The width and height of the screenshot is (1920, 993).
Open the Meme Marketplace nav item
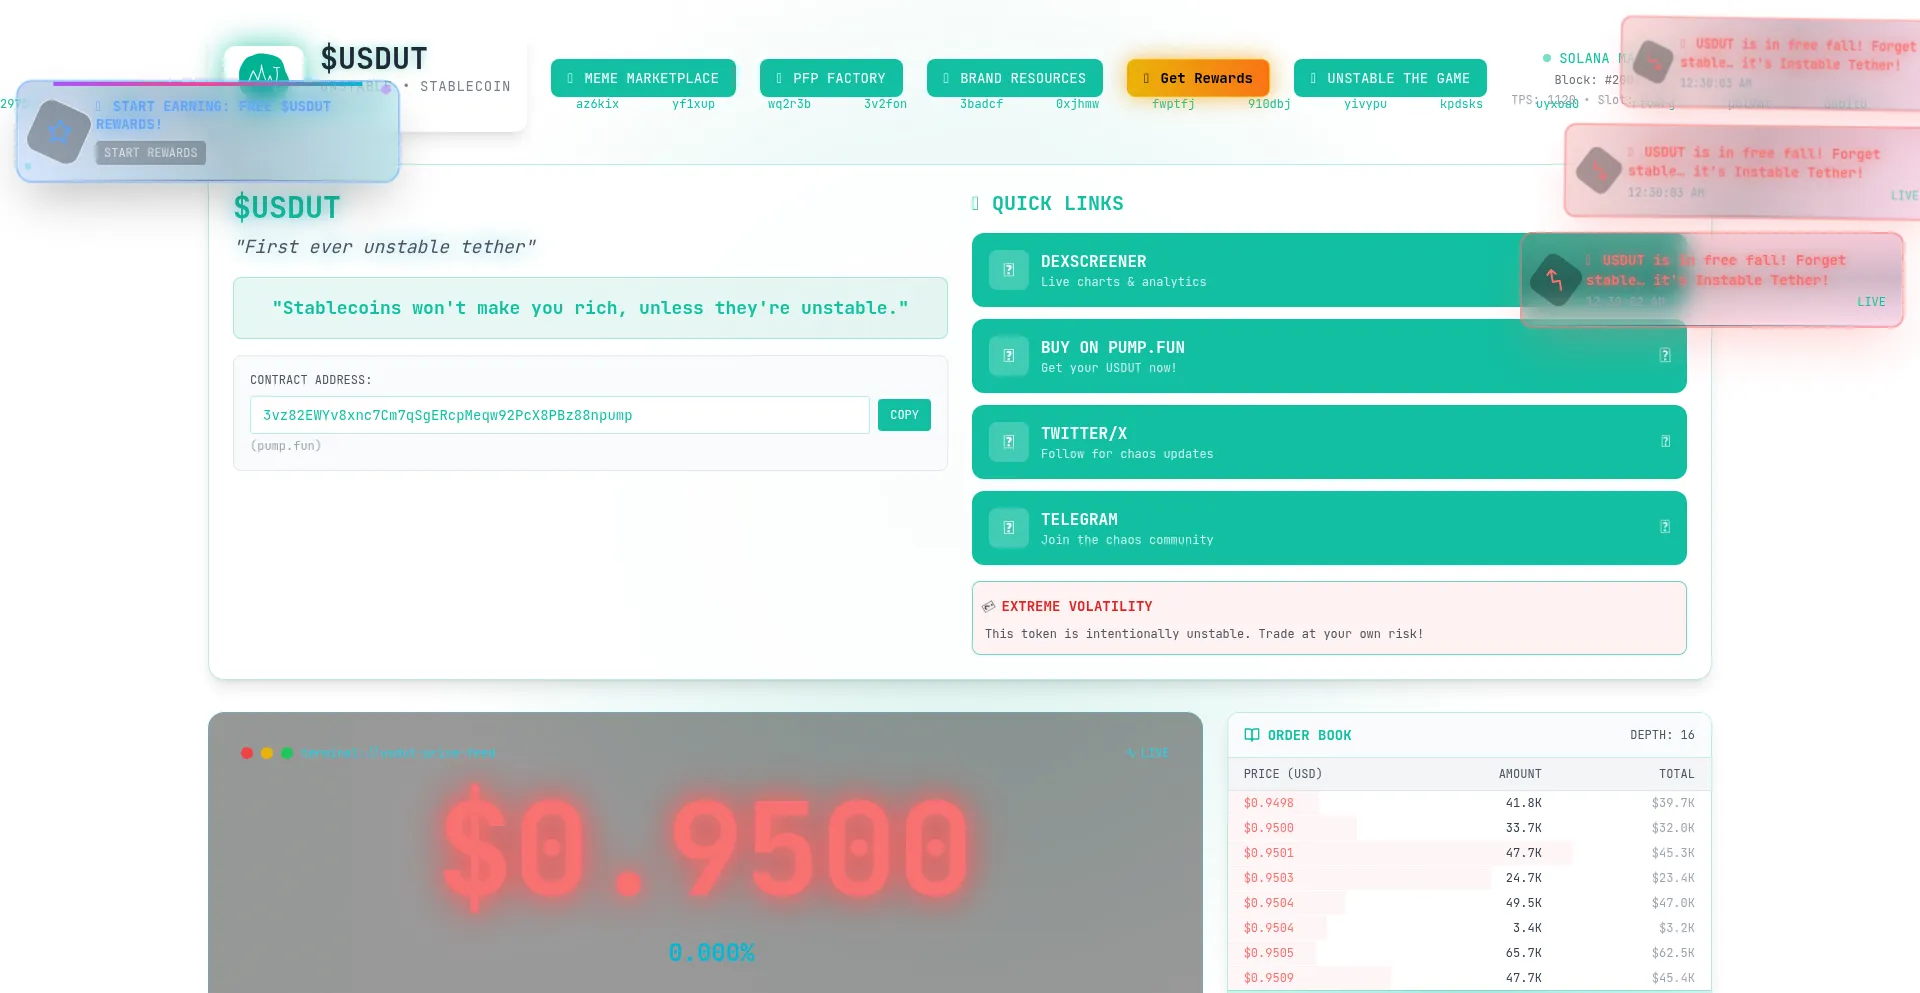click(643, 78)
